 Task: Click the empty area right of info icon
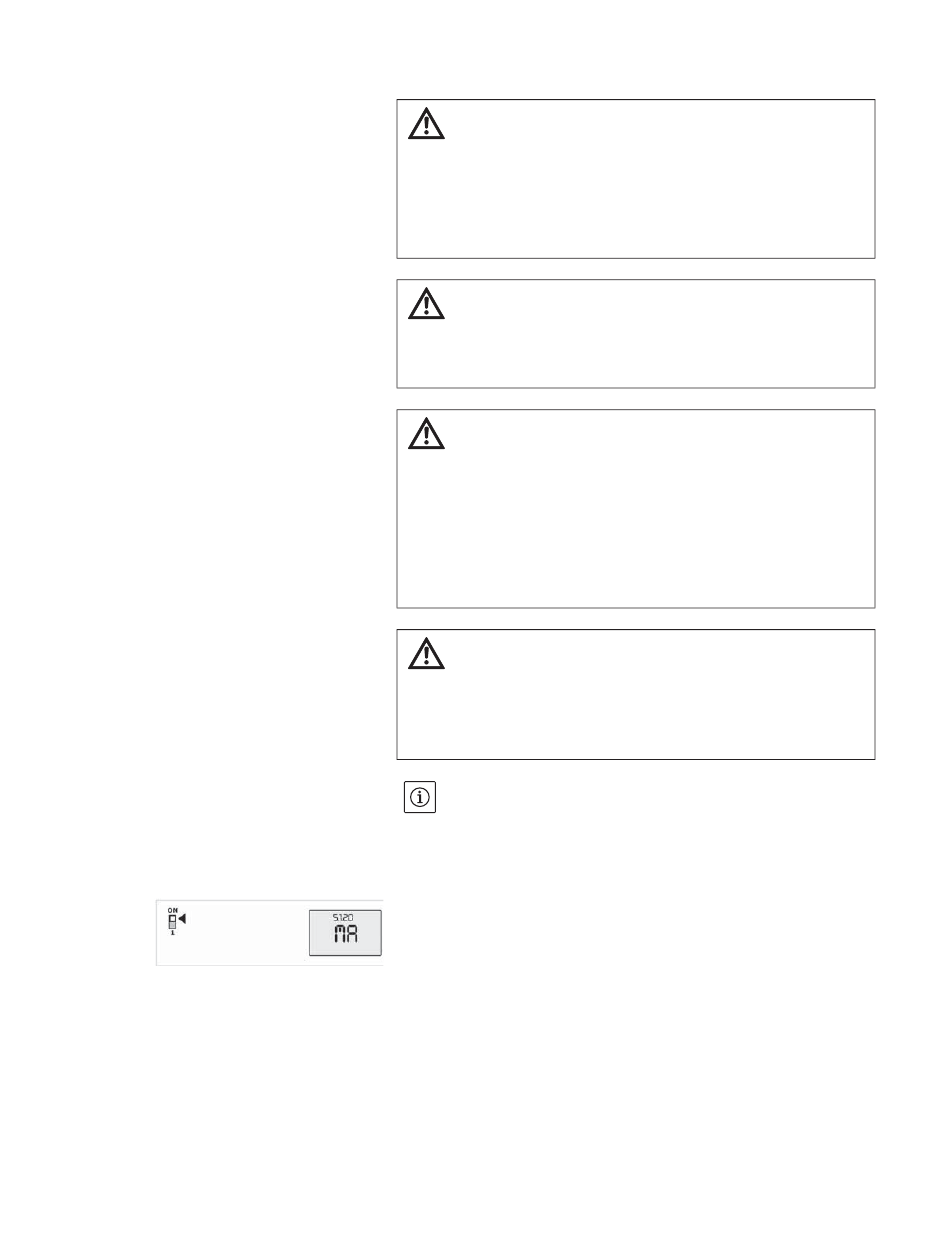click(656, 798)
